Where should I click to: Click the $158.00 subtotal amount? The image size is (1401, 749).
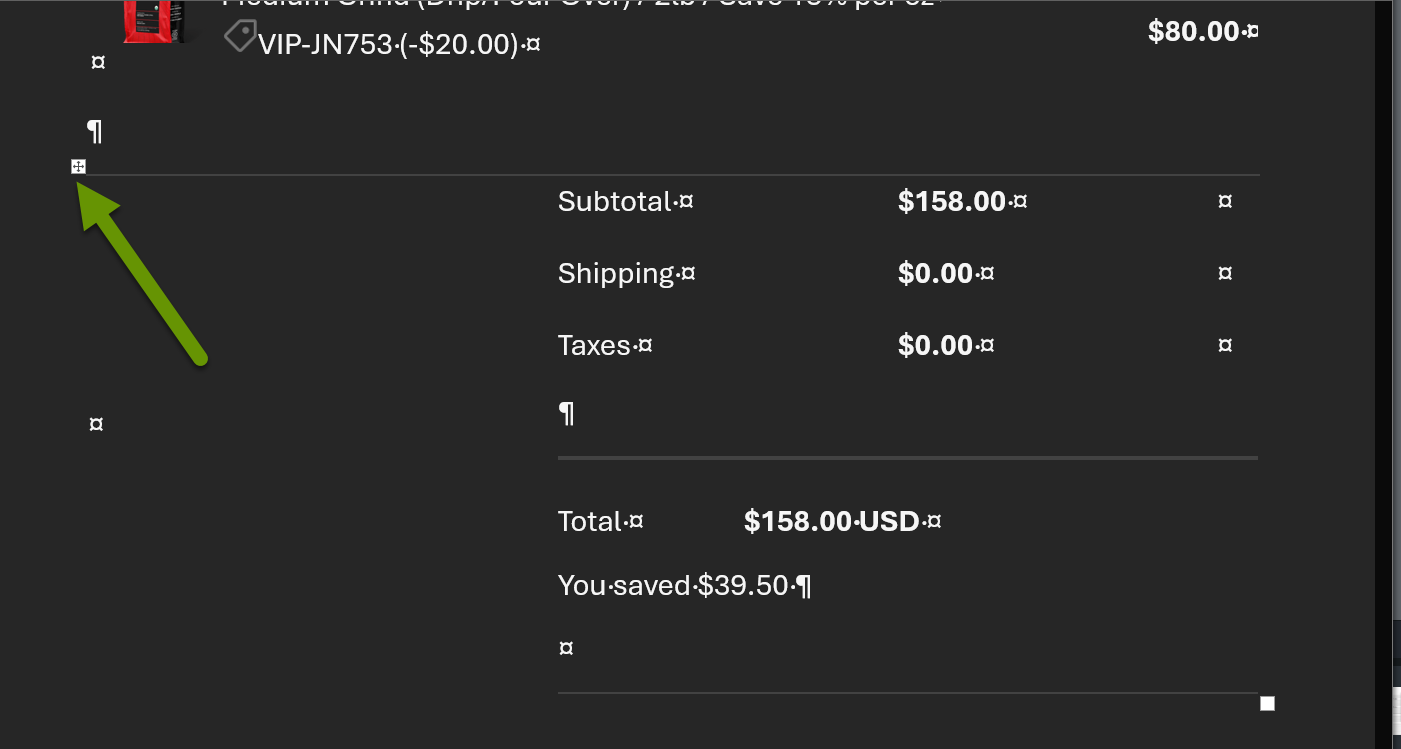[952, 202]
